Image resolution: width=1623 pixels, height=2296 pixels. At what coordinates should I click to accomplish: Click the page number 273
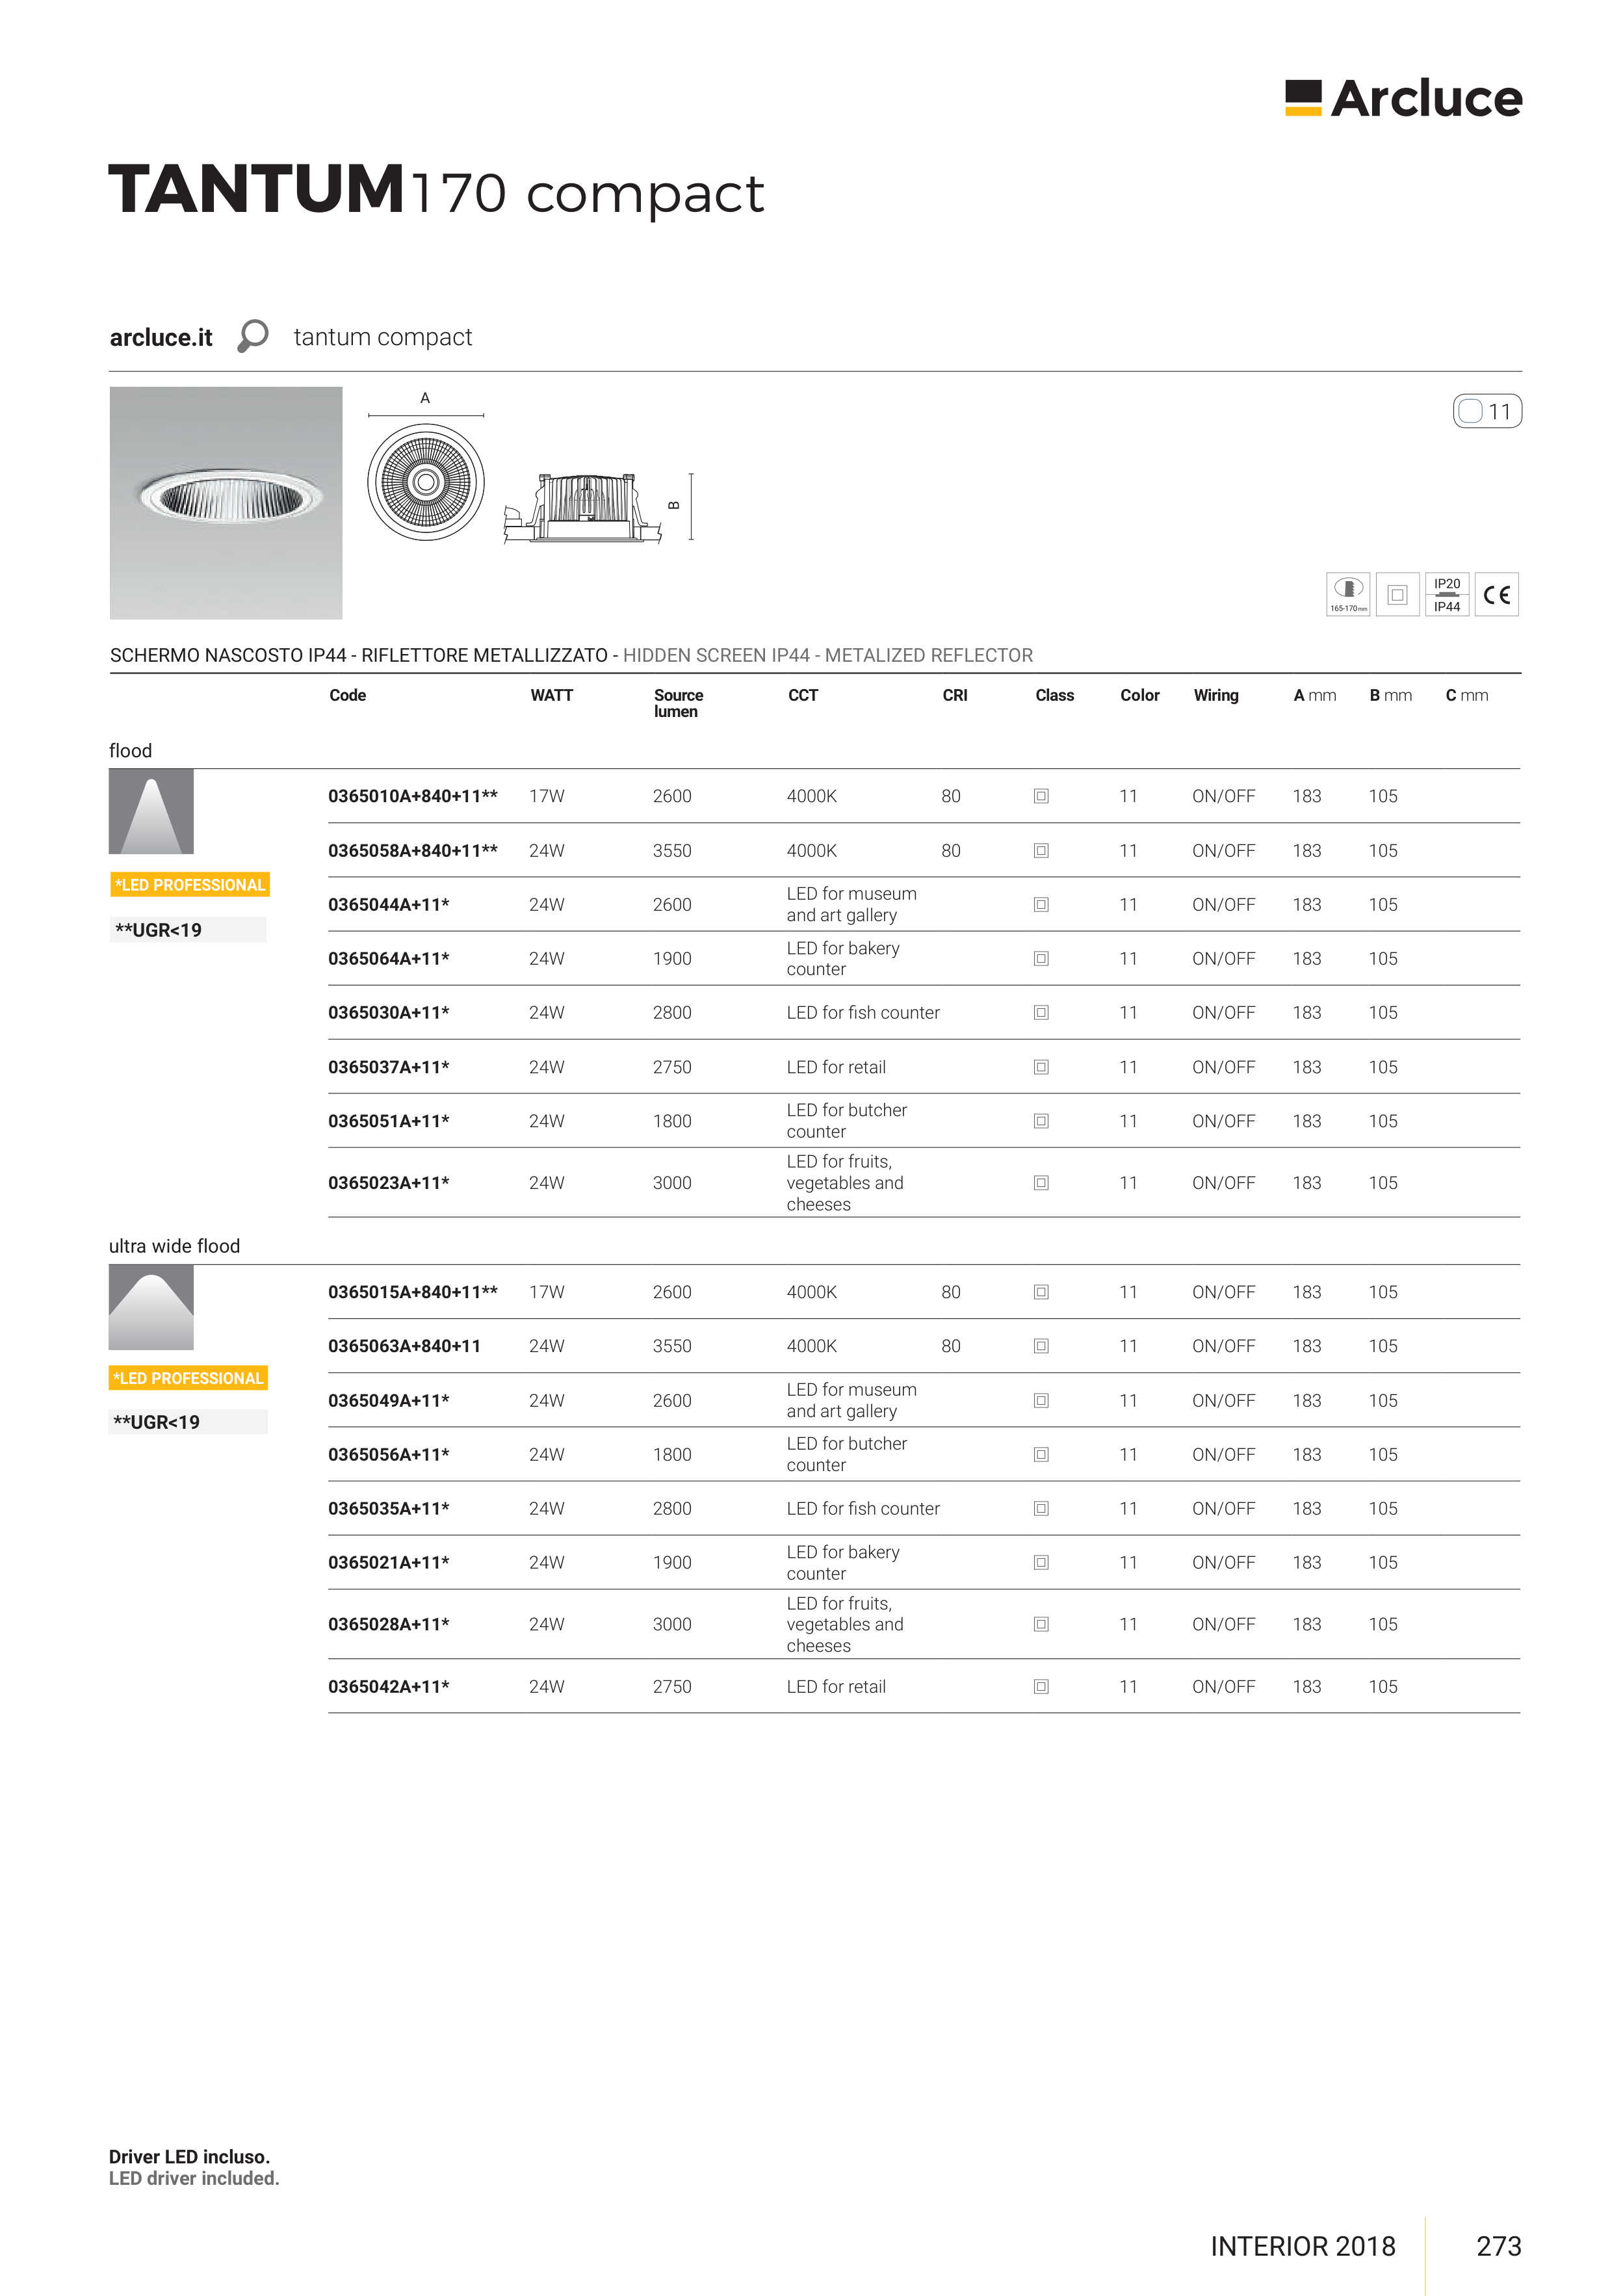[1498, 2246]
